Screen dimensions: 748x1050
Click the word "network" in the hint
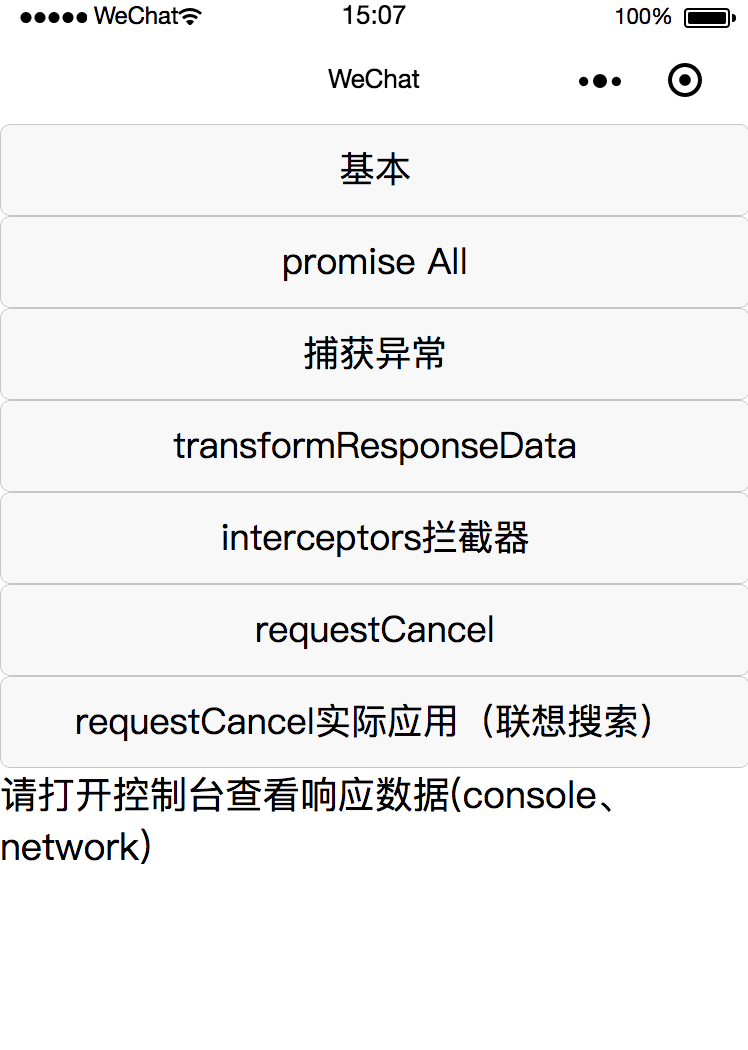pos(70,847)
